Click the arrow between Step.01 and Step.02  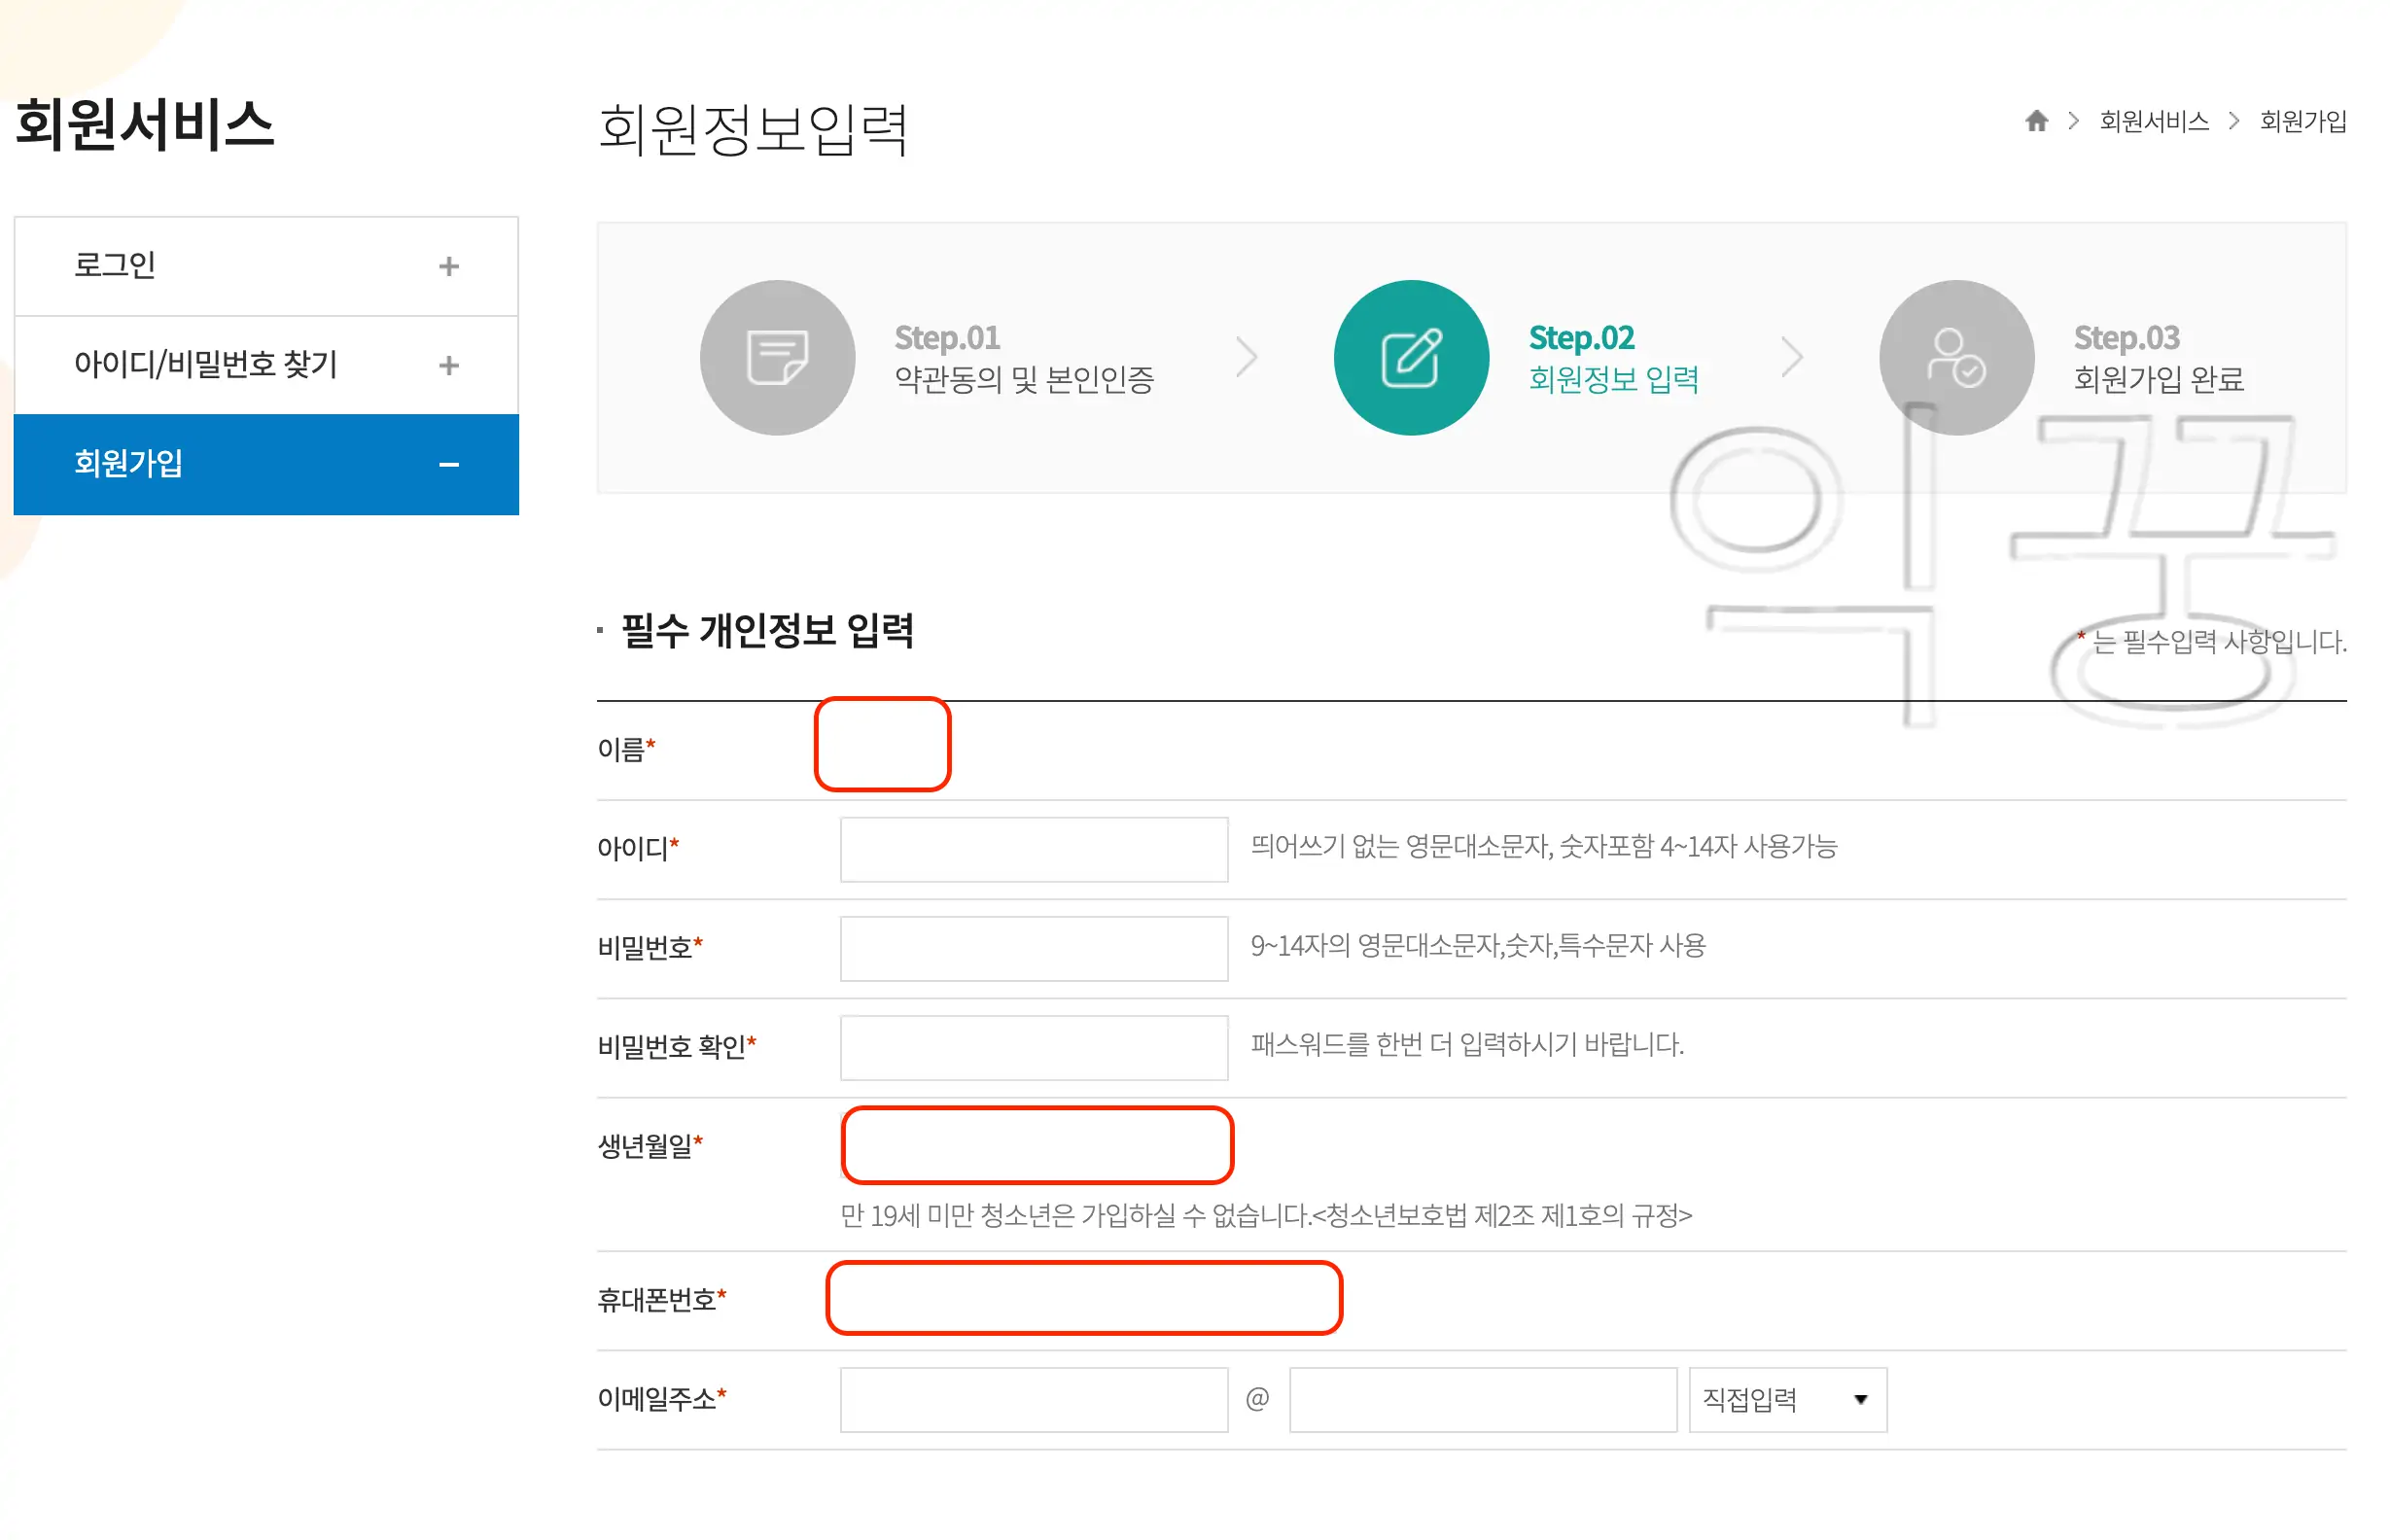coord(1245,357)
